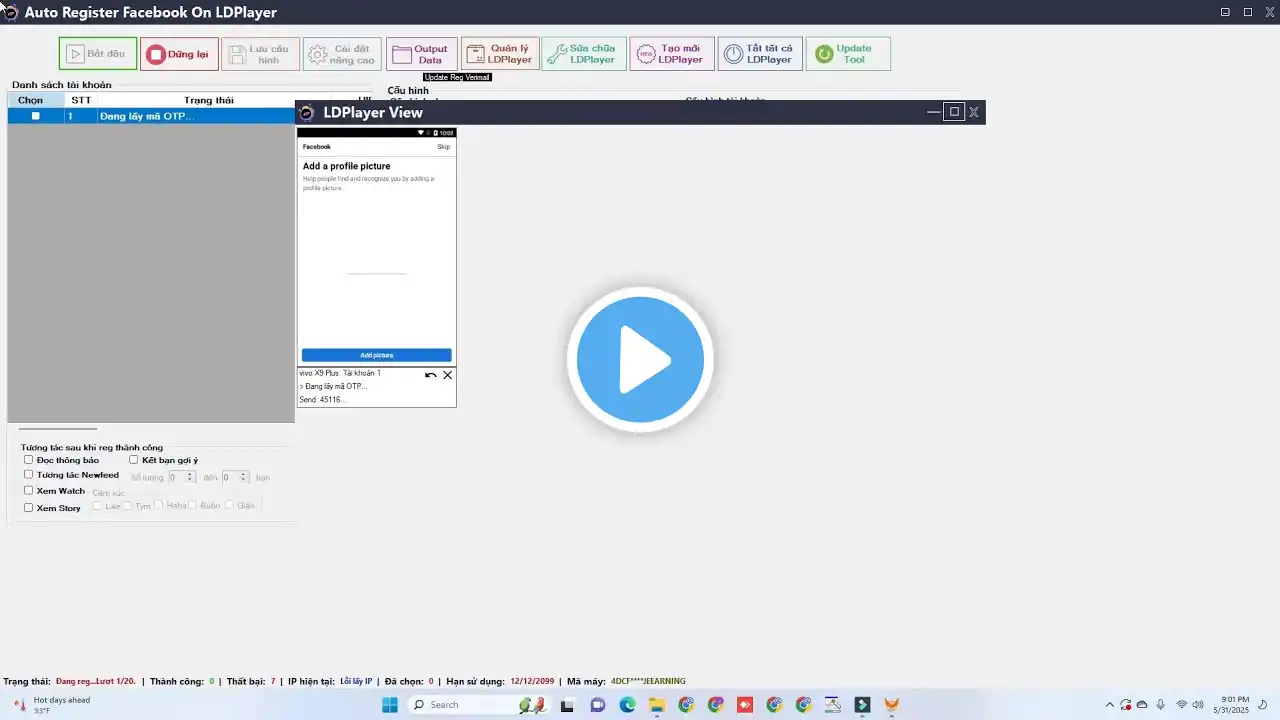
Task: Click the green refresh icon in Update Tool
Action: coord(824,54)
